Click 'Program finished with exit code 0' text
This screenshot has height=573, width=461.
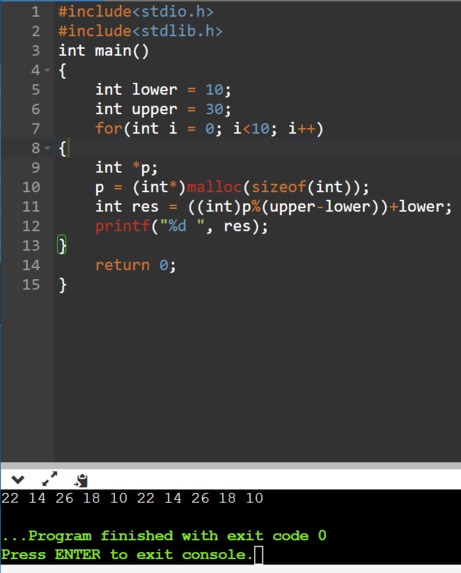point(177,536)
